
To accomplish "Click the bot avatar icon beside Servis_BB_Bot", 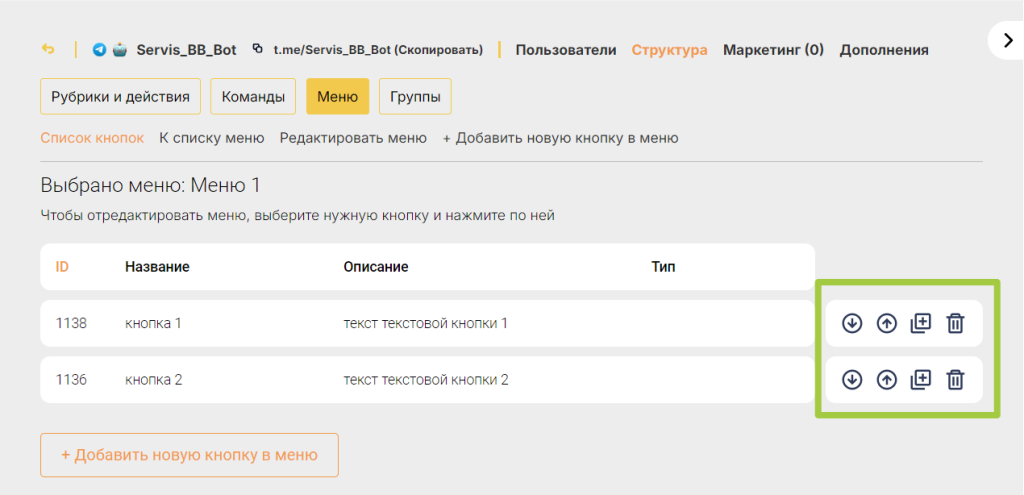I will pos(120,50).
